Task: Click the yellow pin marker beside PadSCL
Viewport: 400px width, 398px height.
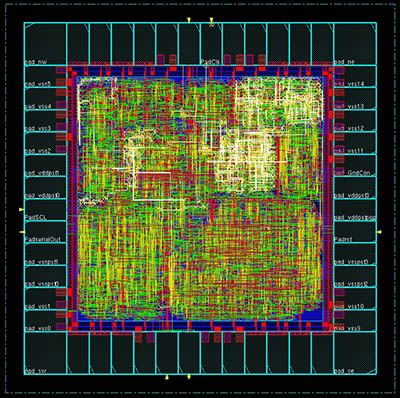Action: click(21, 209)
